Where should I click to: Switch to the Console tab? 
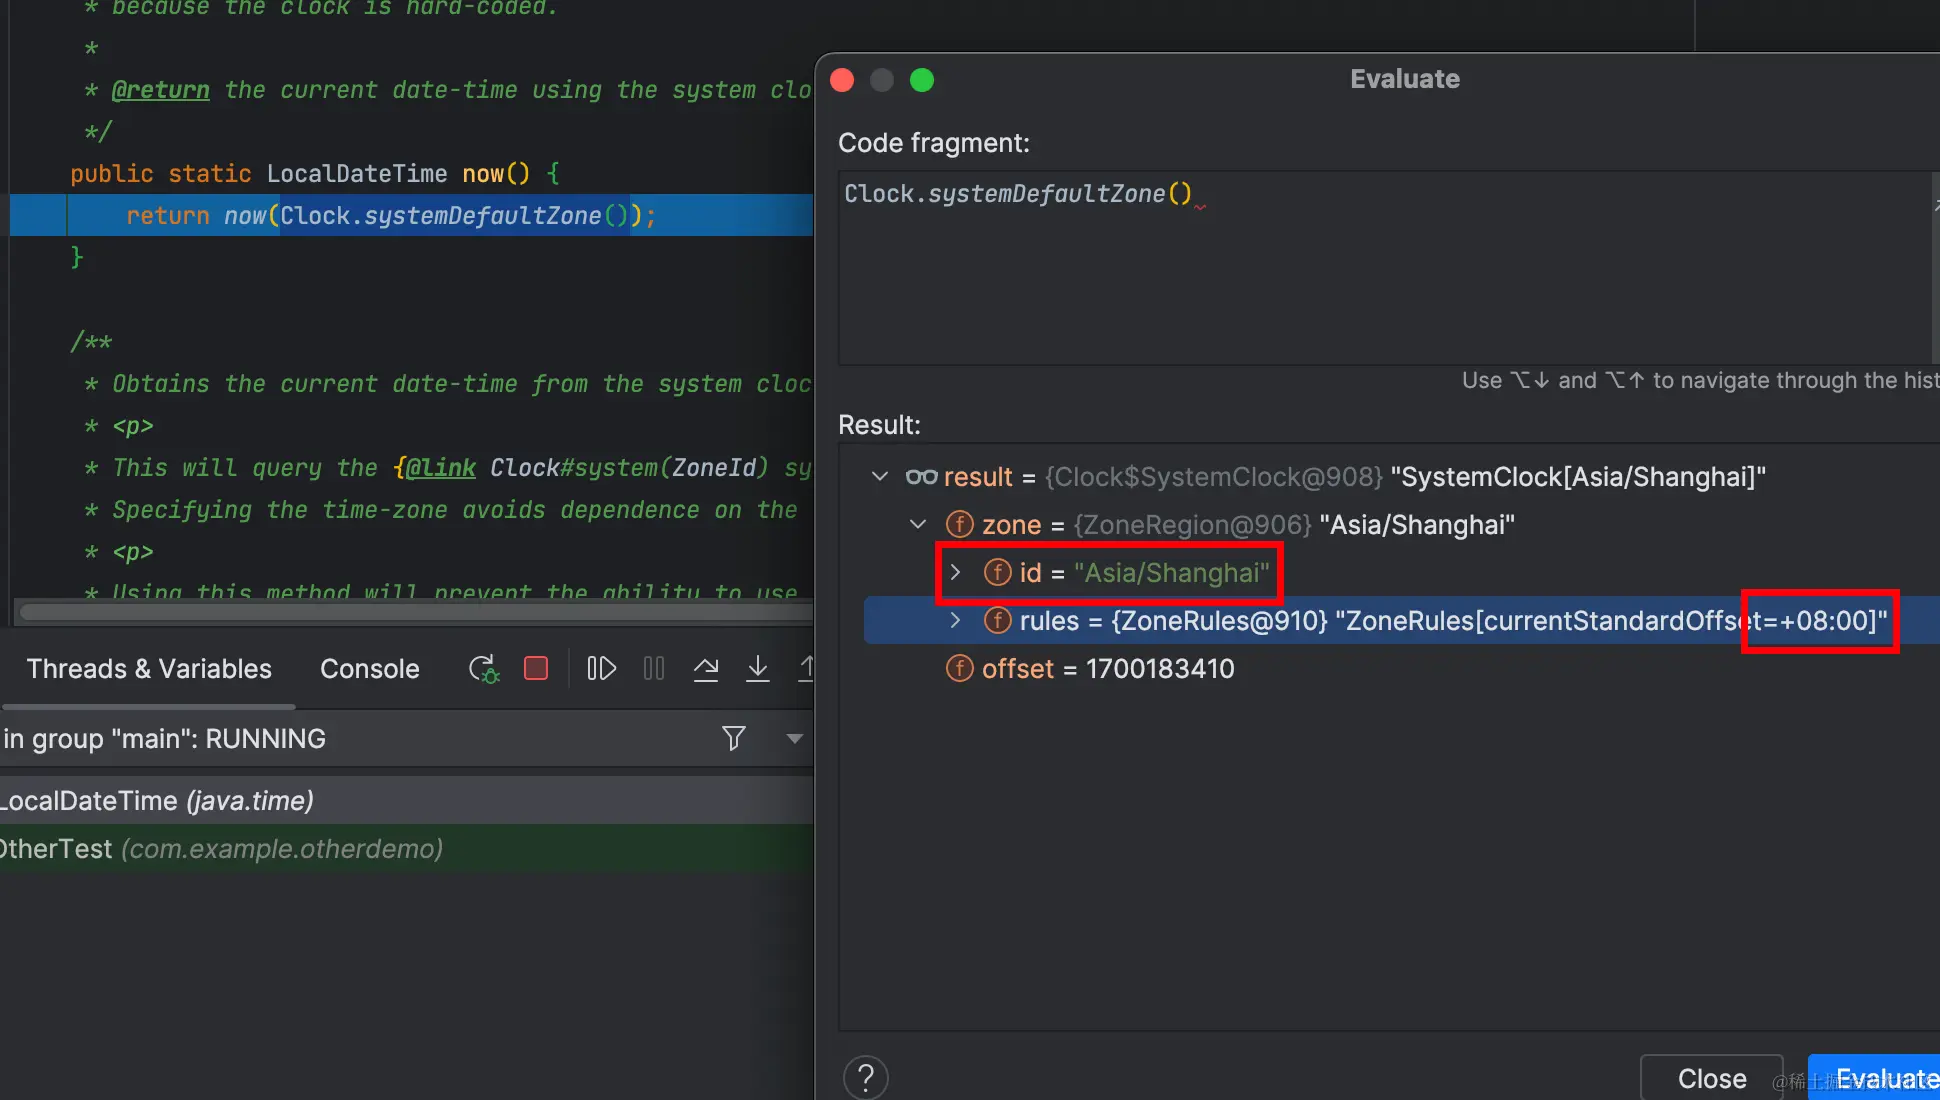(x=369, y=669)
